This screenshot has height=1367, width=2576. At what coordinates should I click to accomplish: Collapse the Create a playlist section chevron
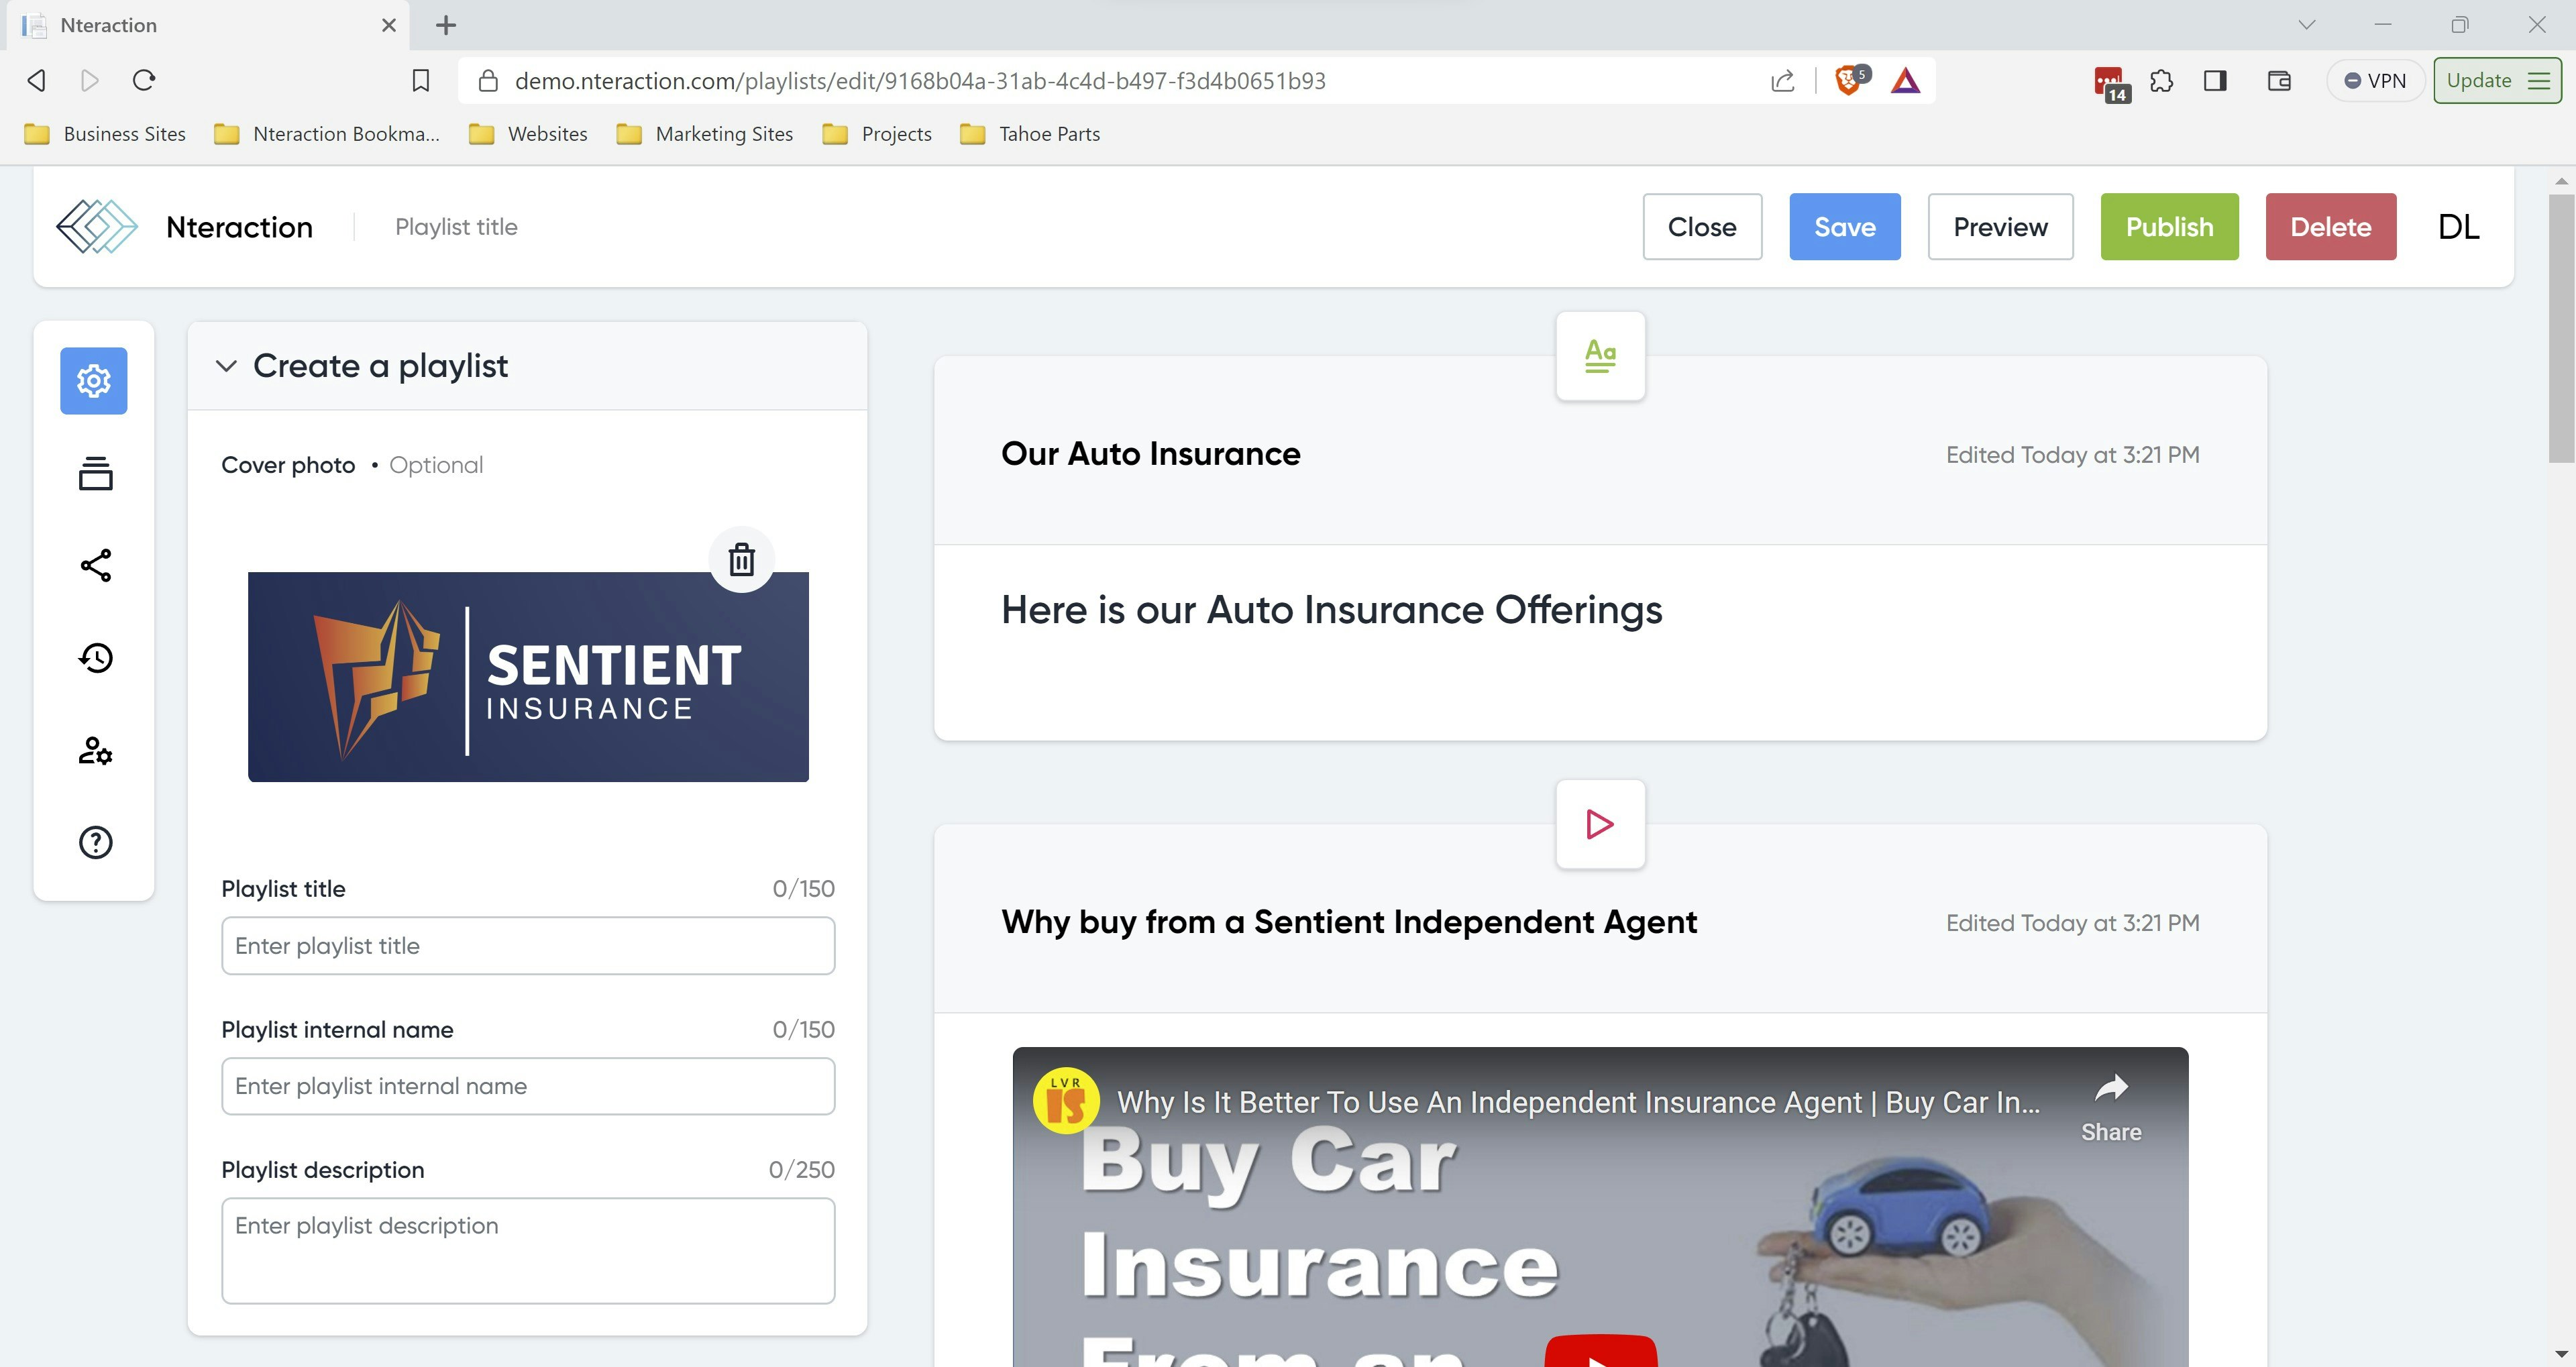[x=227, y=366]
